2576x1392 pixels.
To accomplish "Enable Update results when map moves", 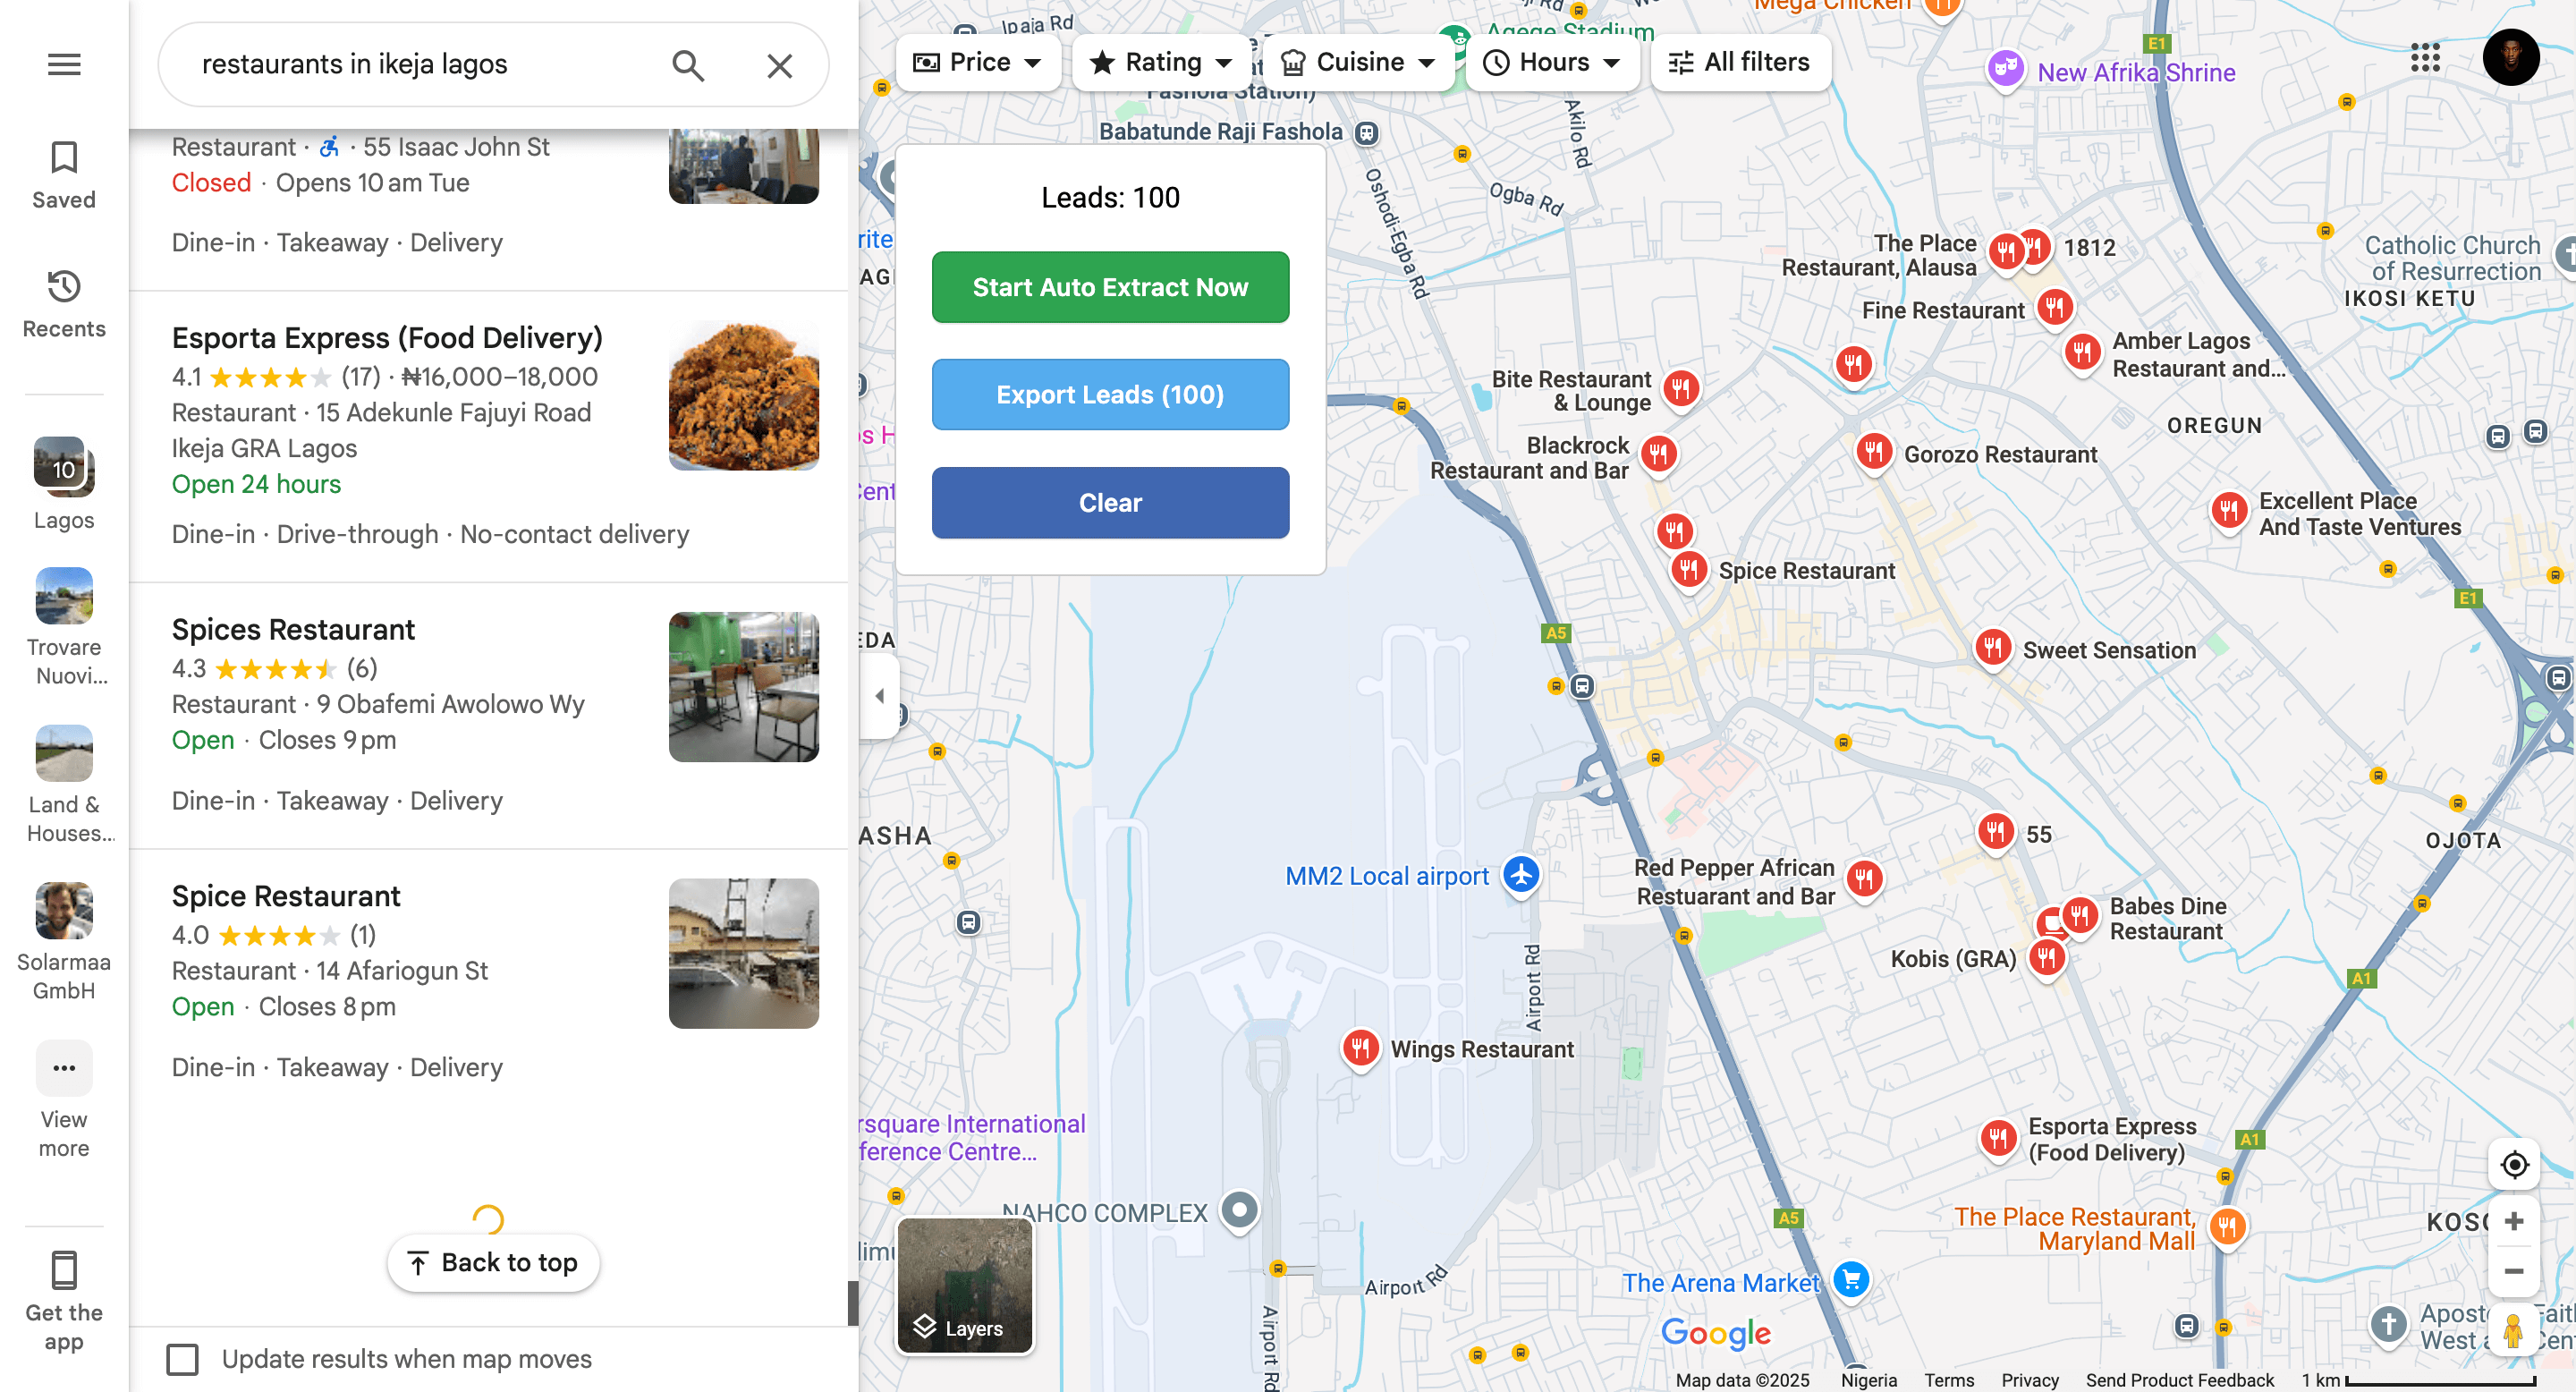I will point(183,1359).
